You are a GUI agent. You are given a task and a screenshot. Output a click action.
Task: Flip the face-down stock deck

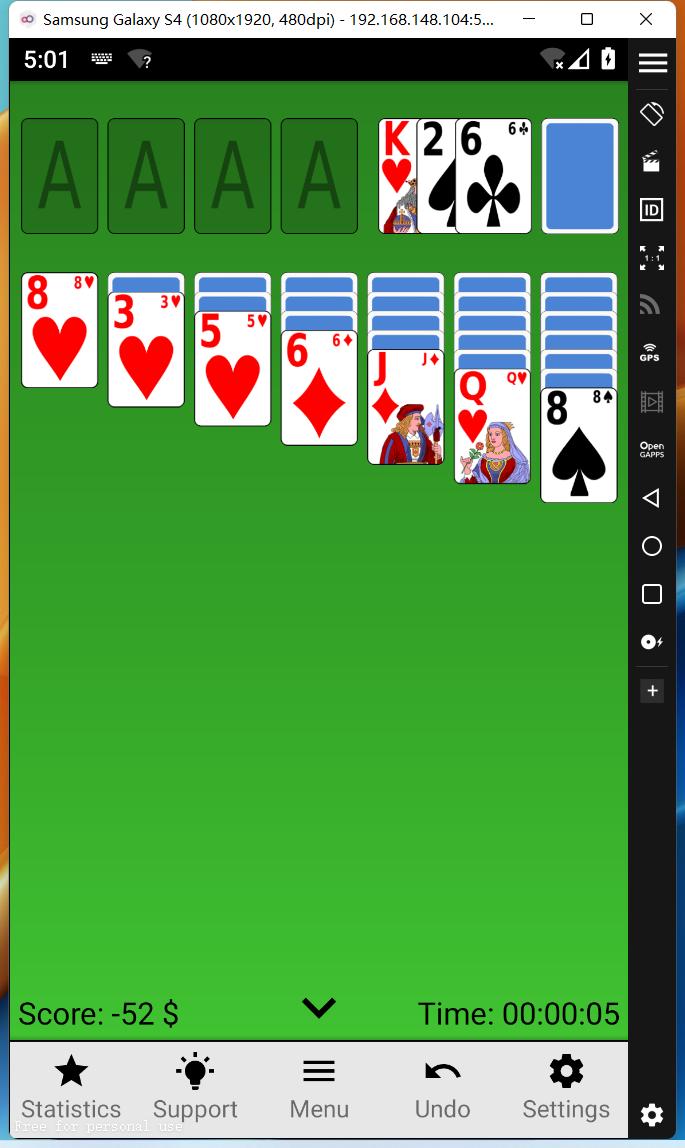point(580,176)
